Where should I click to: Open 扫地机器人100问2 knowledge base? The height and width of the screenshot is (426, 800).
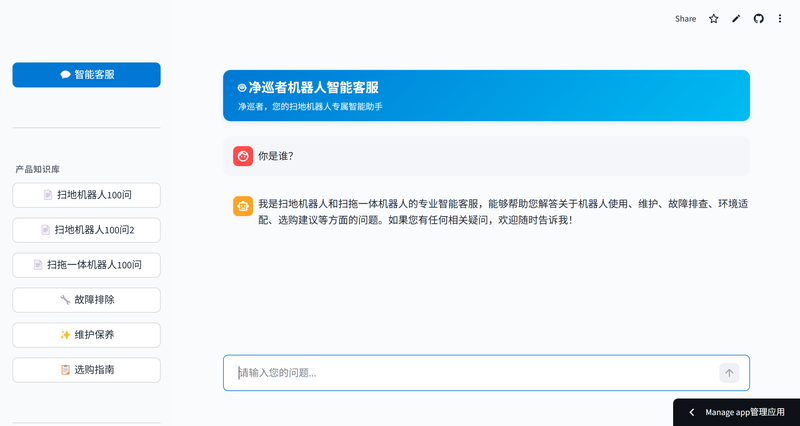[86, 230]
